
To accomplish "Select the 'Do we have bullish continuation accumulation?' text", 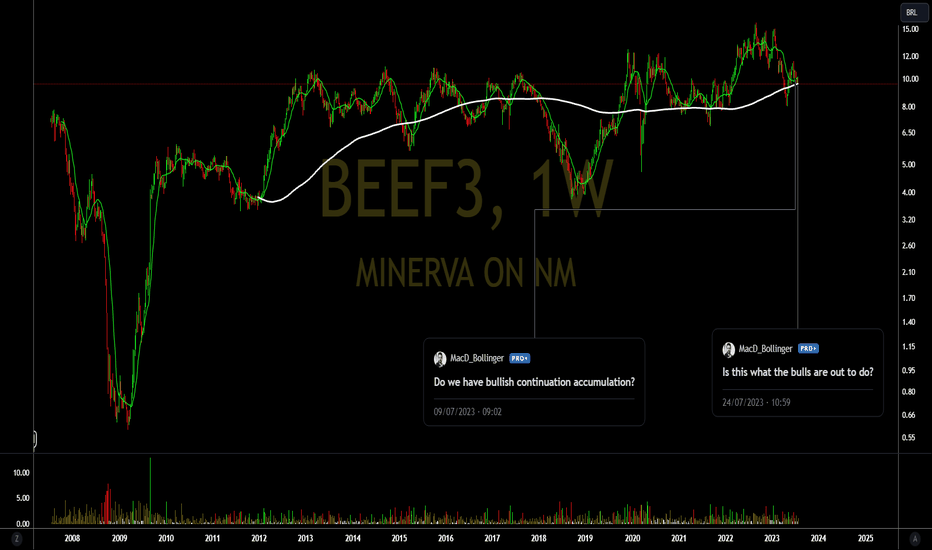I will (x=534, y=382).
